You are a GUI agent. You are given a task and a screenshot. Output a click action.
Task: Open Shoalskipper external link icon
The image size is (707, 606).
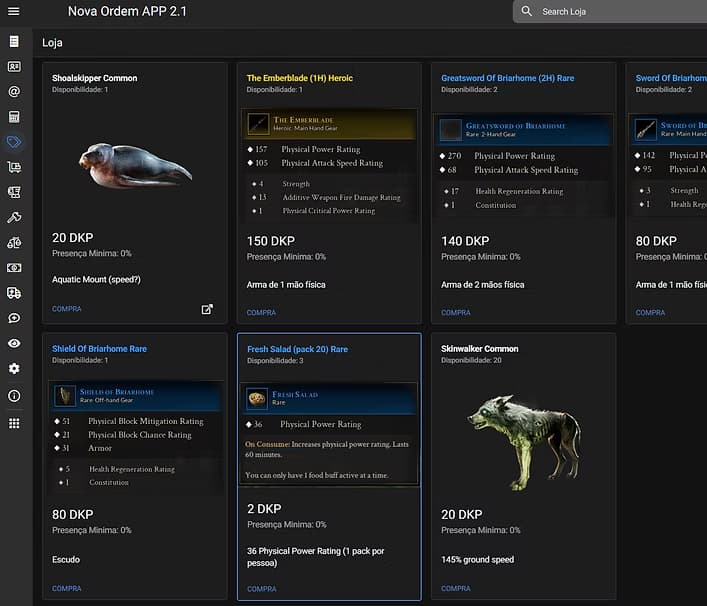tap(207, 309)
